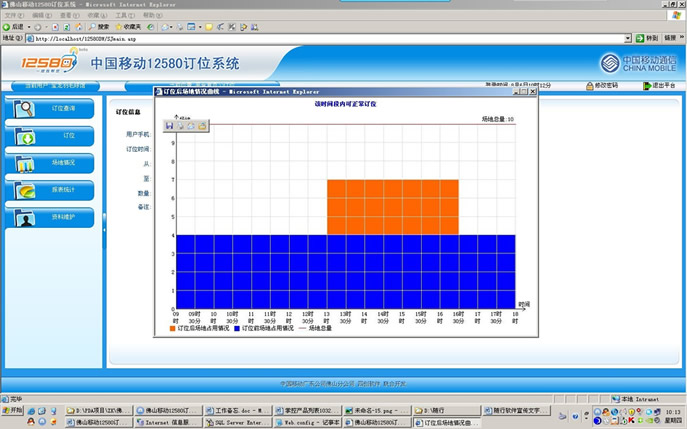Viewport: 687px width, 429px height.
Task: Click the '场地总量:10' label above the chart
Action: 498,119
